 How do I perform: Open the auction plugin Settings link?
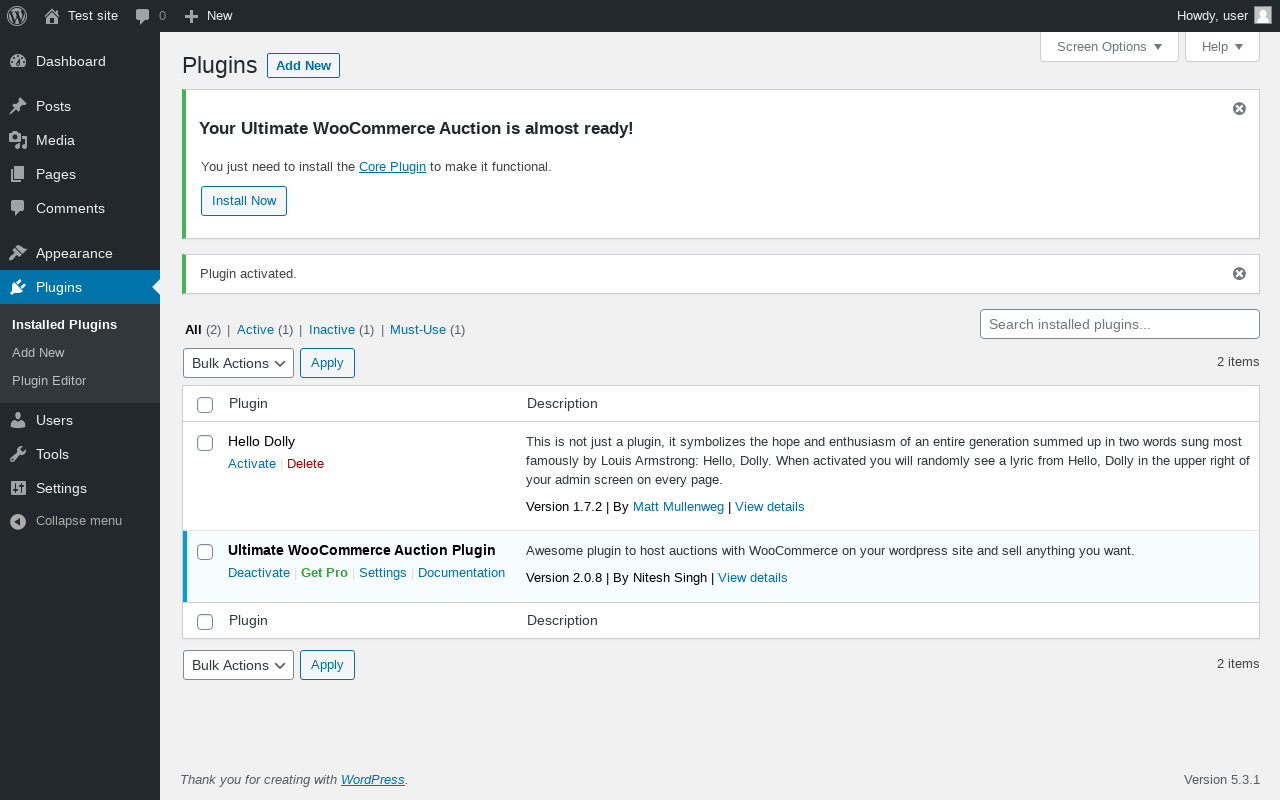click(x=383, y=572)
